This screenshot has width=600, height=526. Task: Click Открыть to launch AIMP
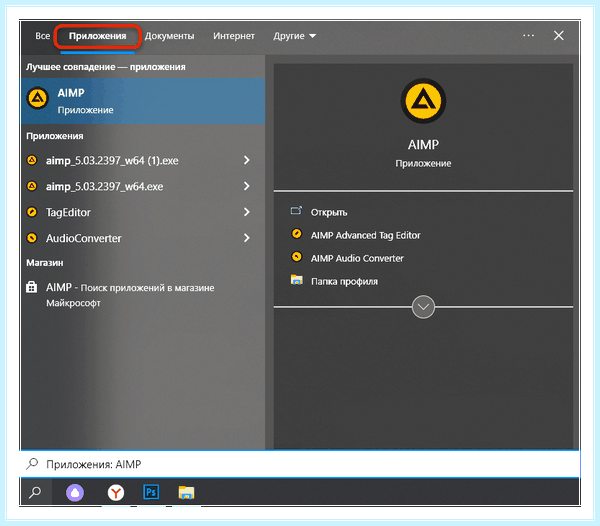coord(329,213)
